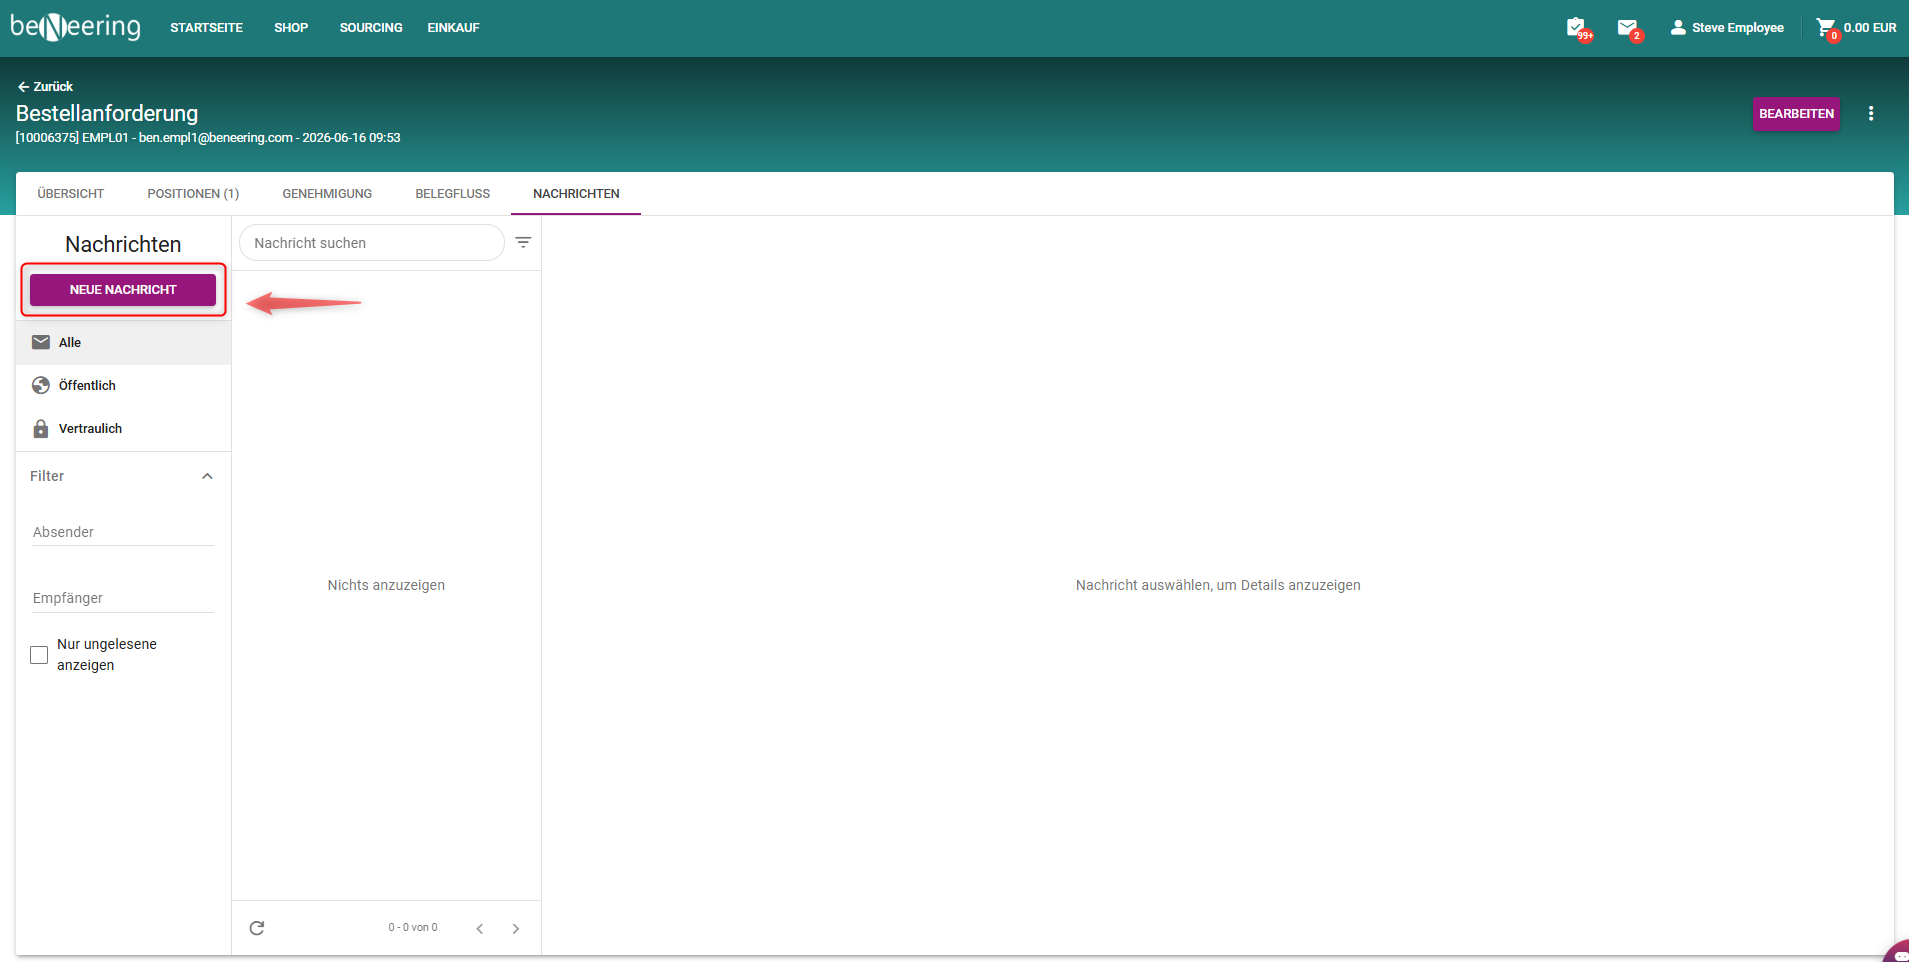Open the three-dot more options menu

click(x=1871, y=114)
